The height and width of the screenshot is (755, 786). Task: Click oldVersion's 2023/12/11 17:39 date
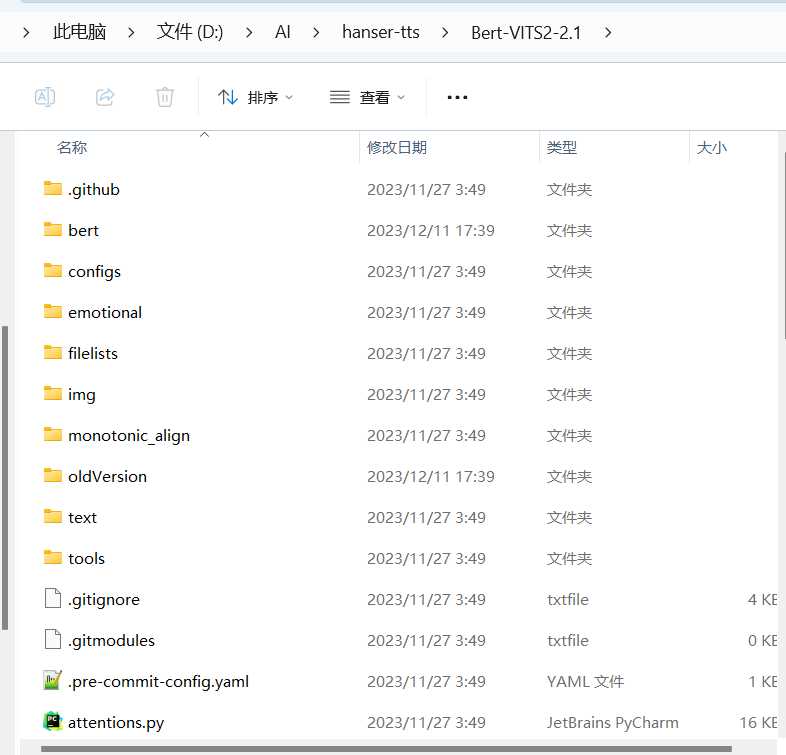tap(431, 476)
